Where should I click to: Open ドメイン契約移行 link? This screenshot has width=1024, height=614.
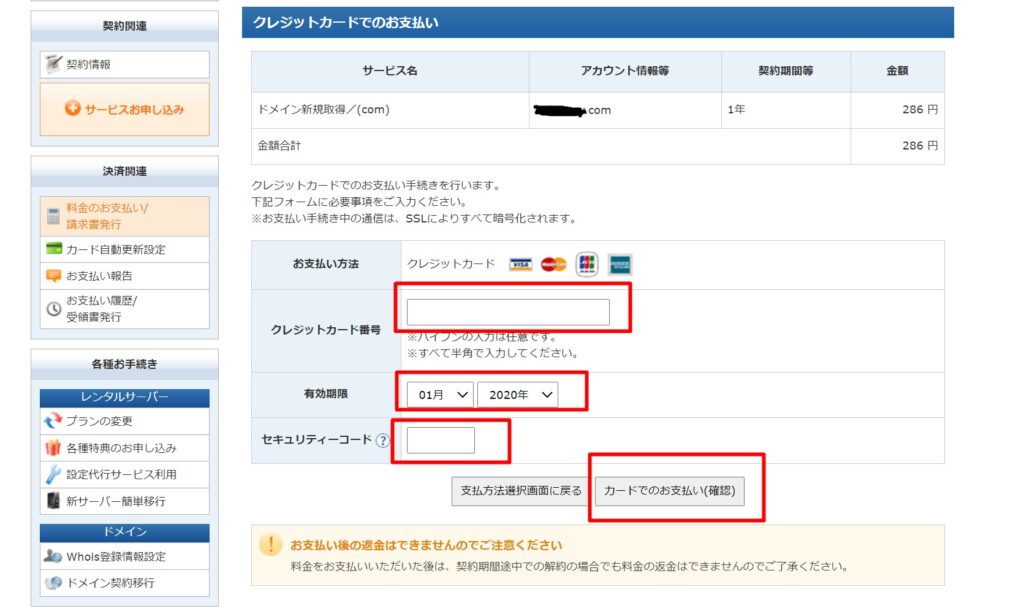click(125, 583)
